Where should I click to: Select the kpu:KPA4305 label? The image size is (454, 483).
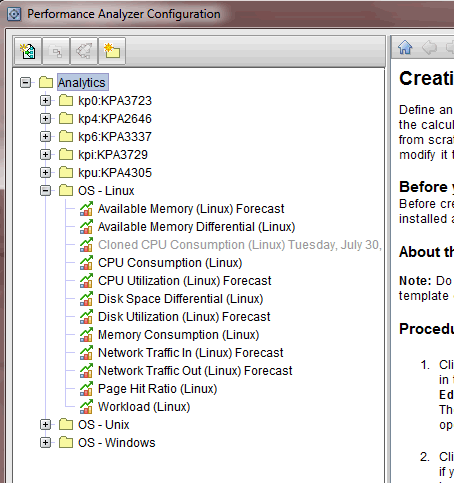pyautogui.click(x=115, y=172)
